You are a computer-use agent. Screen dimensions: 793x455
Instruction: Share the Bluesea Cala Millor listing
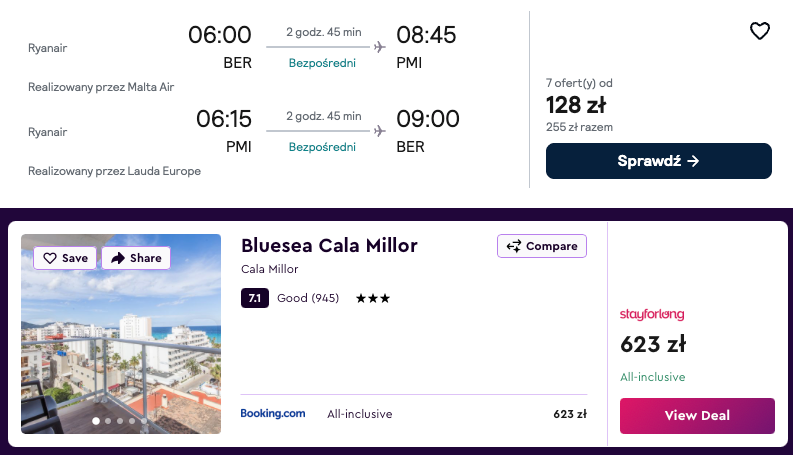click(136, 258)
